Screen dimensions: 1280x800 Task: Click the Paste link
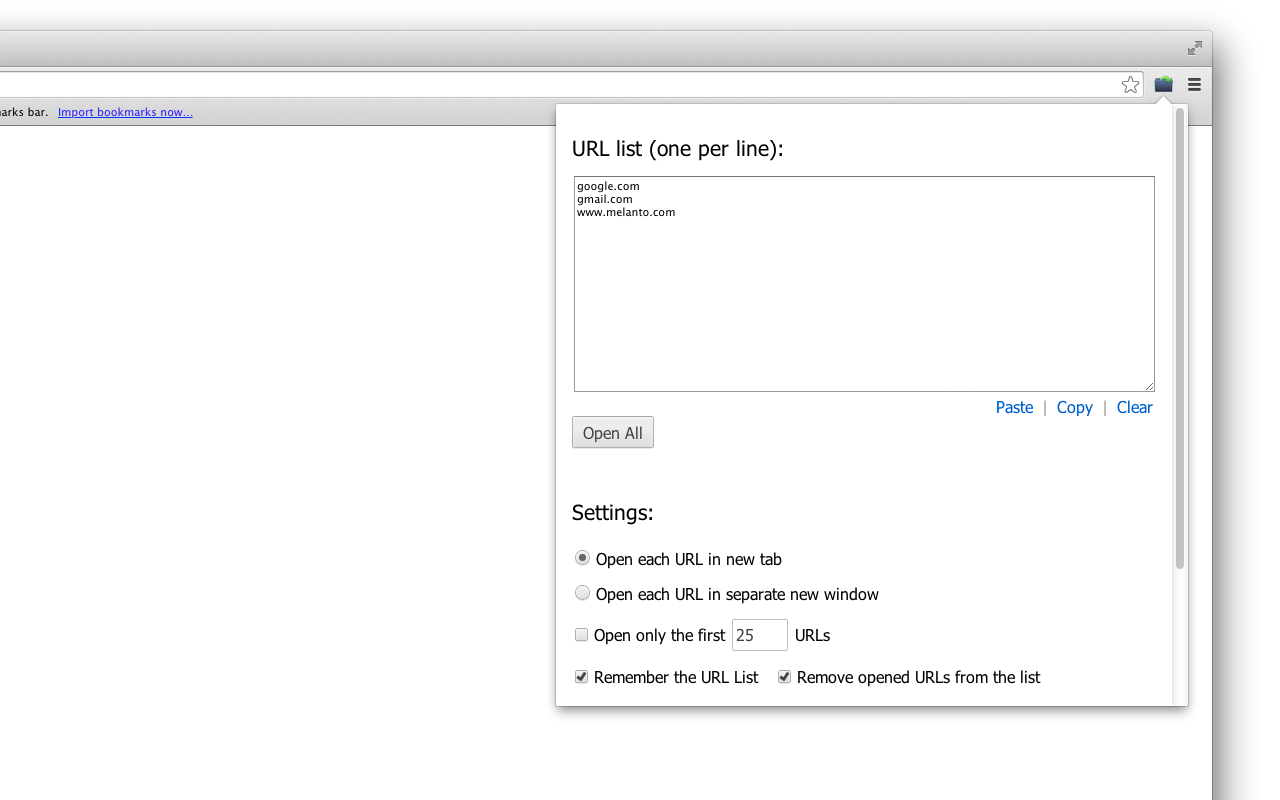pyautogui.click(x=1014, y=407)
